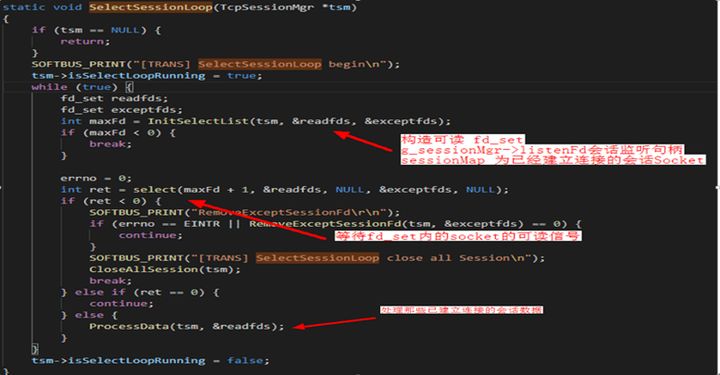Click the small red annotation near ProcessData

click(461, 310)
